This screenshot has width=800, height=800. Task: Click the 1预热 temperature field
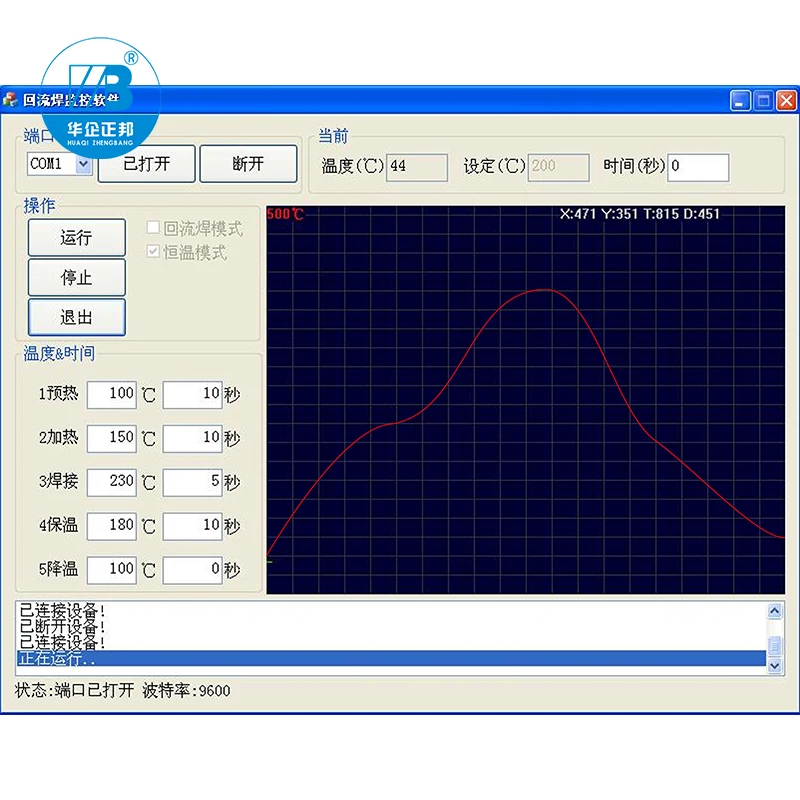point(111,394)
